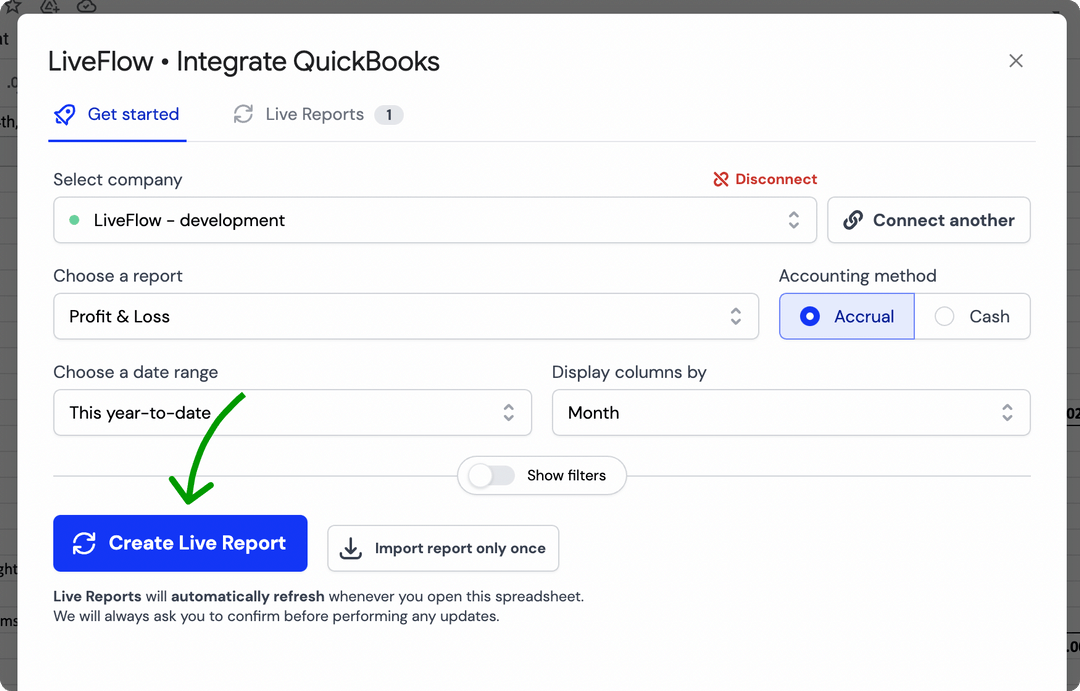Click Import report only once button
Image resolution: width=1080 pixels, height=691 pixels.
[443, 548]
